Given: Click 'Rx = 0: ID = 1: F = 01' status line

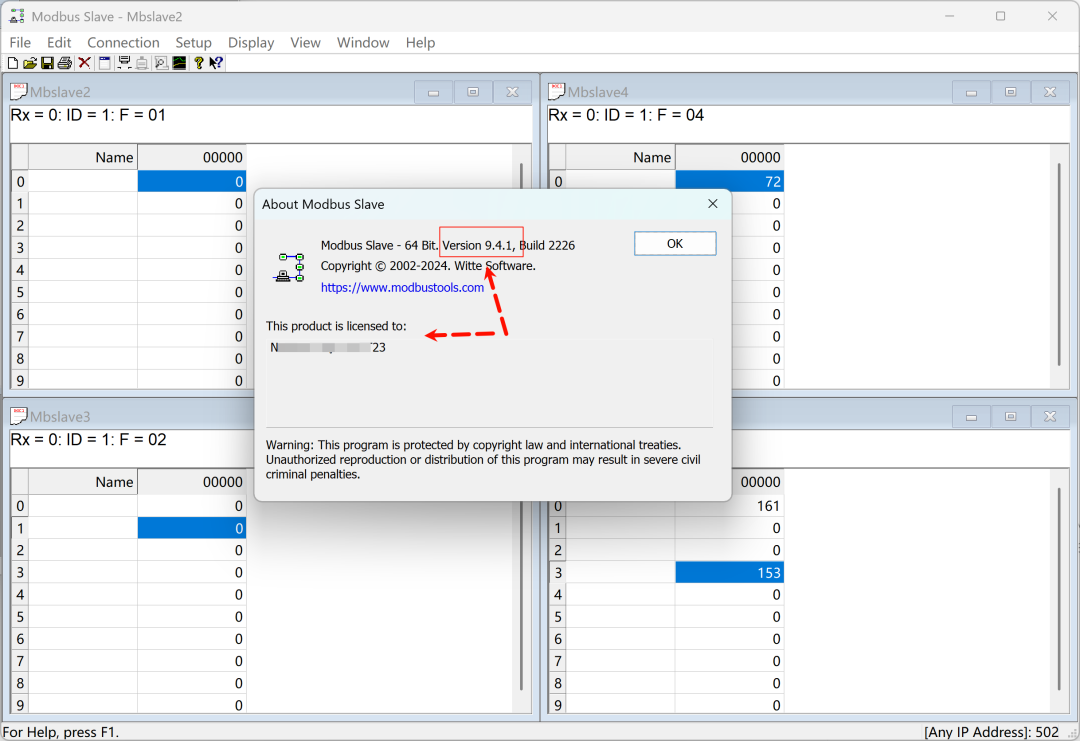Looking at the screenshot, I should (x=88, y=115).
